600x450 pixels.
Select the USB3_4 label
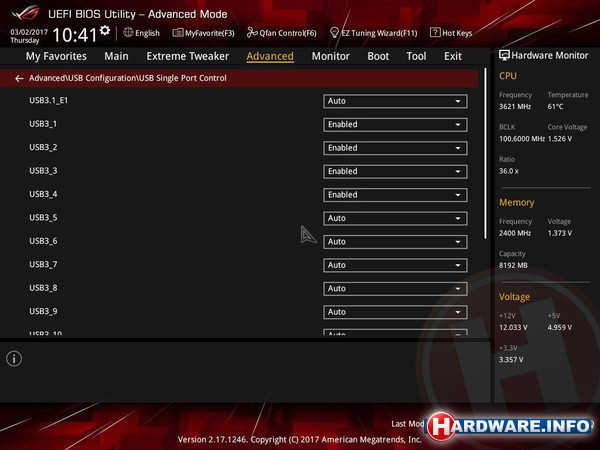[43, 194]
